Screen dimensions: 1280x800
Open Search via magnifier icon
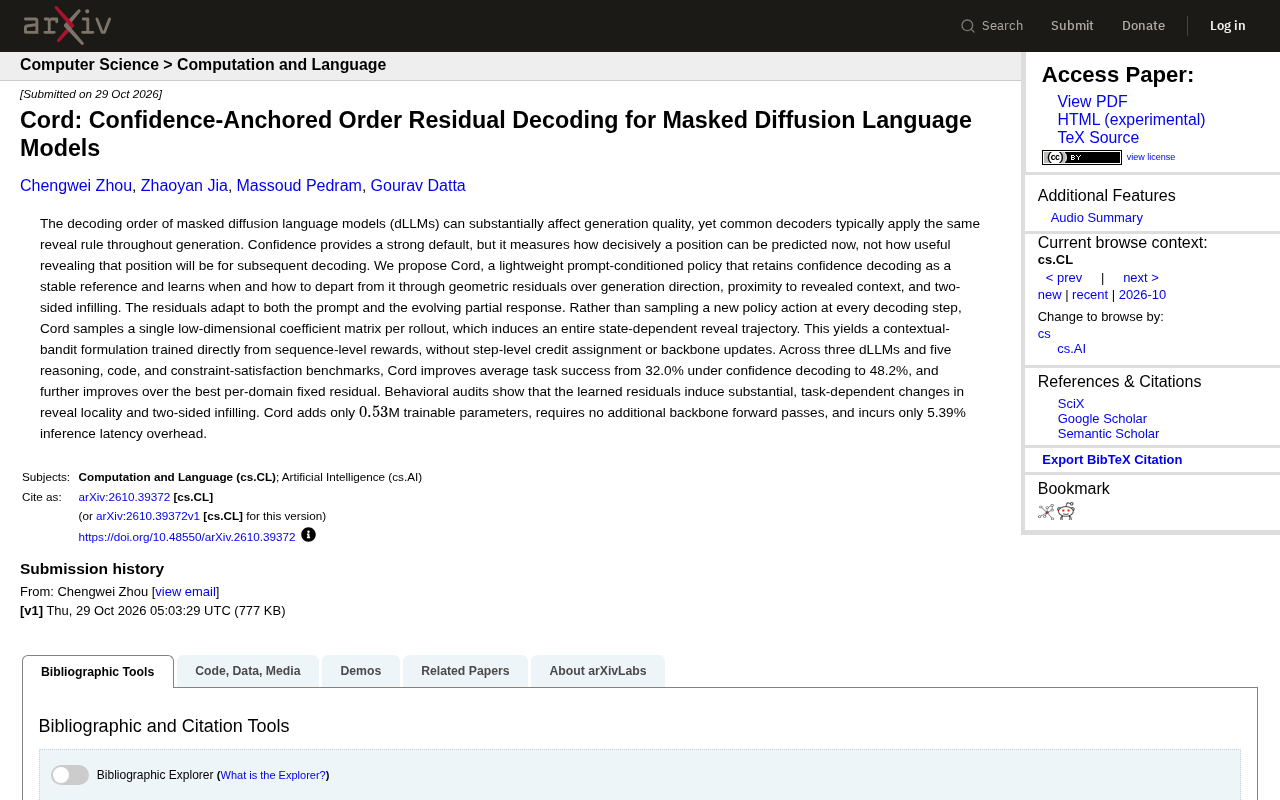(x=967, y=26)
